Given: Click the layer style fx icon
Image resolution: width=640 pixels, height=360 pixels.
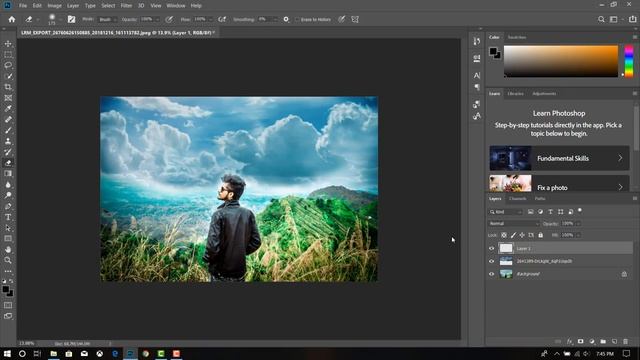Looking at the screenshot, I should tap(569, 341).
